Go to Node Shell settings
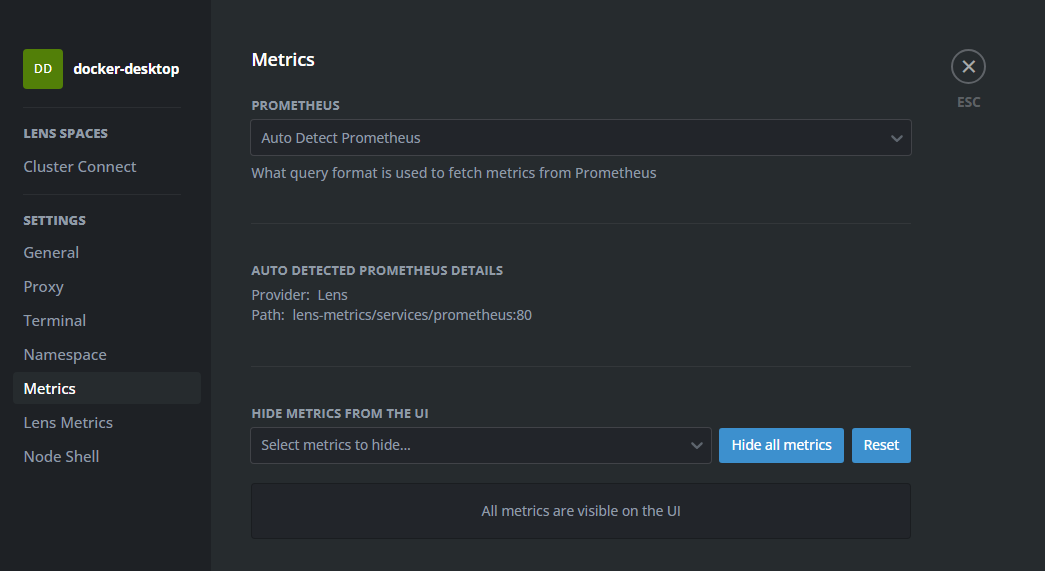Image resolution: width=1045 pixels, height=571 pixels. click(61, 456)
